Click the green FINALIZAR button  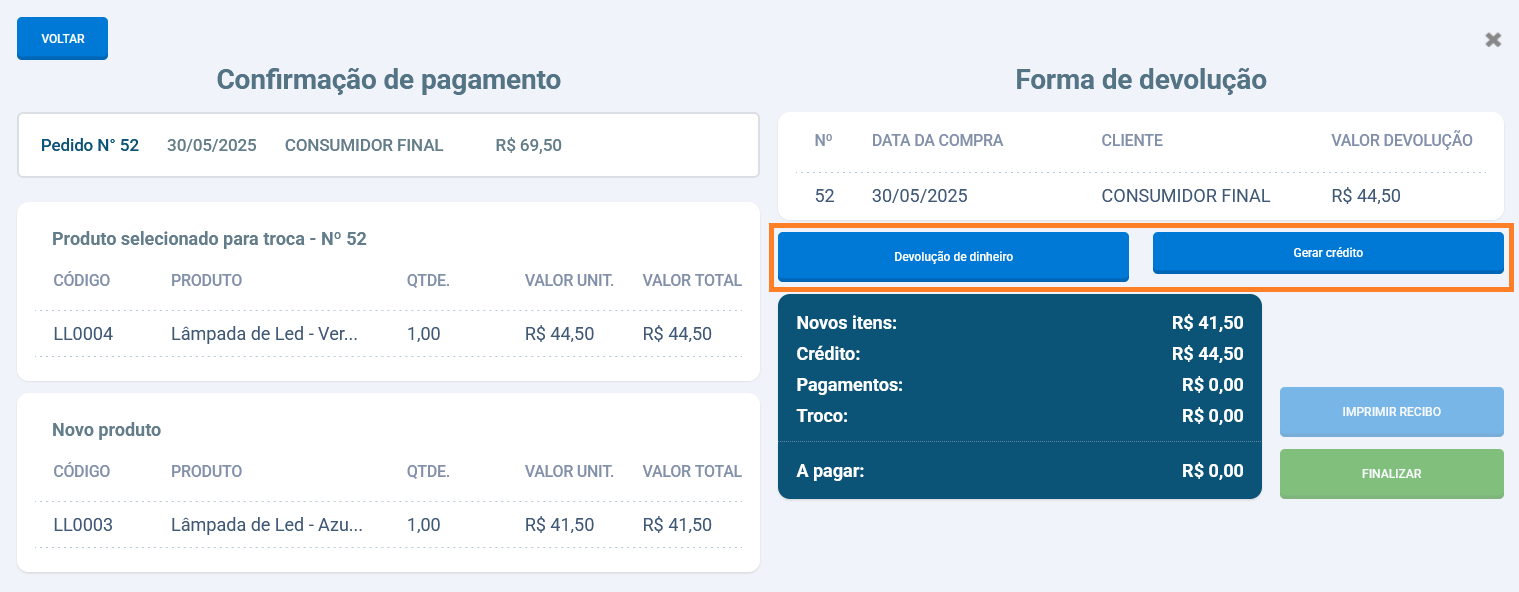pos(1391,474)
